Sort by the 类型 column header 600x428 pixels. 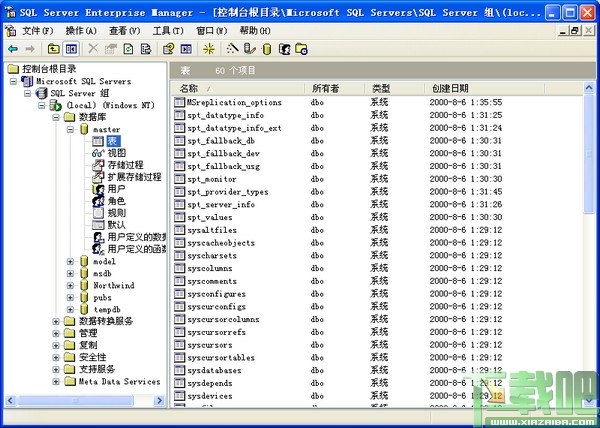coord(395,89)
